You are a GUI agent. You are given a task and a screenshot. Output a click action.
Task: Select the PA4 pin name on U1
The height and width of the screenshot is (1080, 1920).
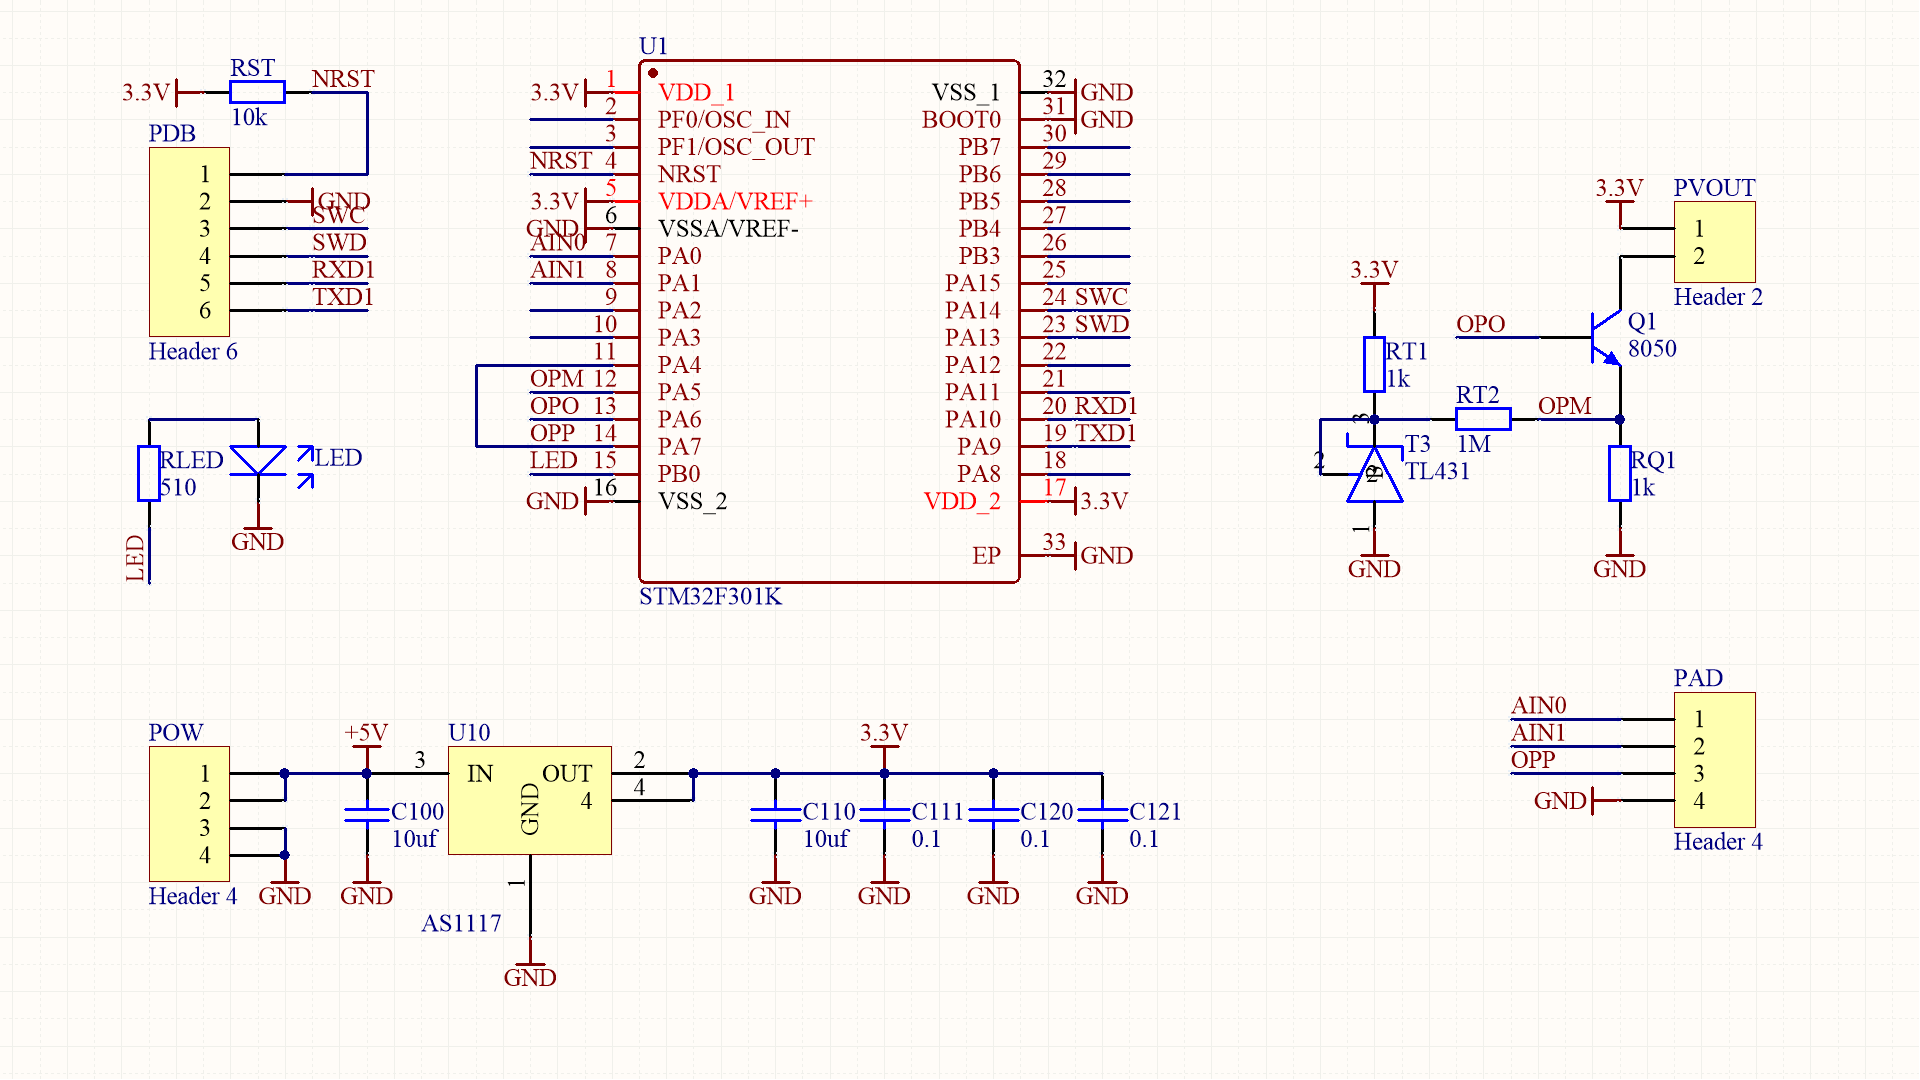[x=679, y=365]
